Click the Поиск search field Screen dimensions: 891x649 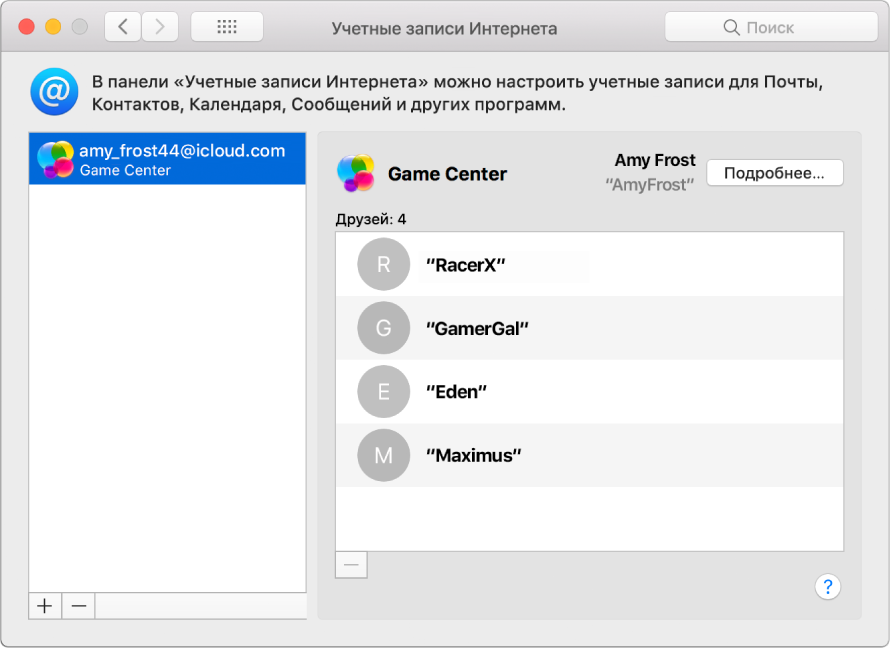[x=771, y=27]
